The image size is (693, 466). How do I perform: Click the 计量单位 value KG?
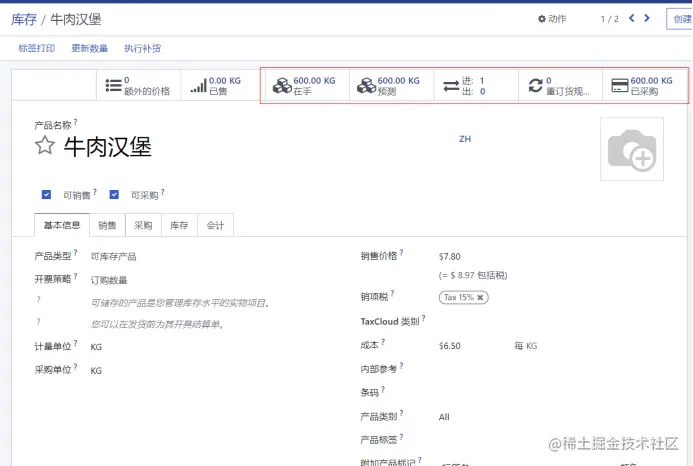(96, 347)
